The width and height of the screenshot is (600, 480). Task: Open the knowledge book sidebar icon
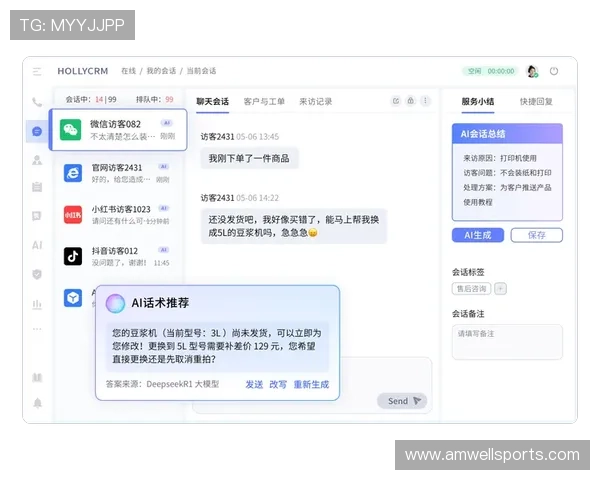coord(37,377)
